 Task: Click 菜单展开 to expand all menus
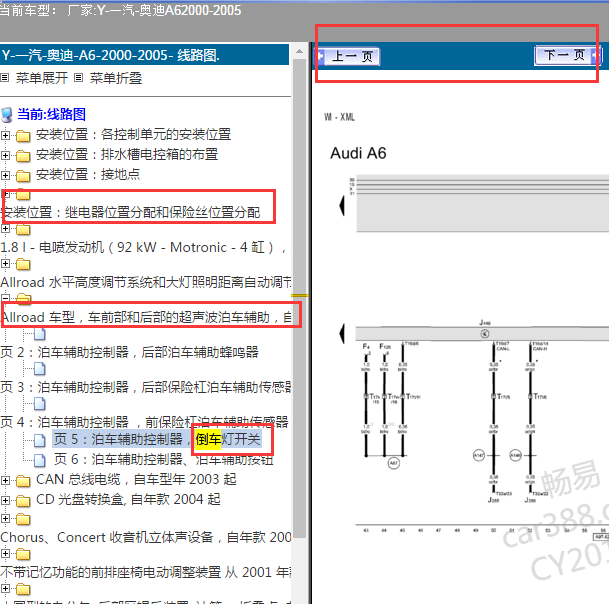point(42,78)
